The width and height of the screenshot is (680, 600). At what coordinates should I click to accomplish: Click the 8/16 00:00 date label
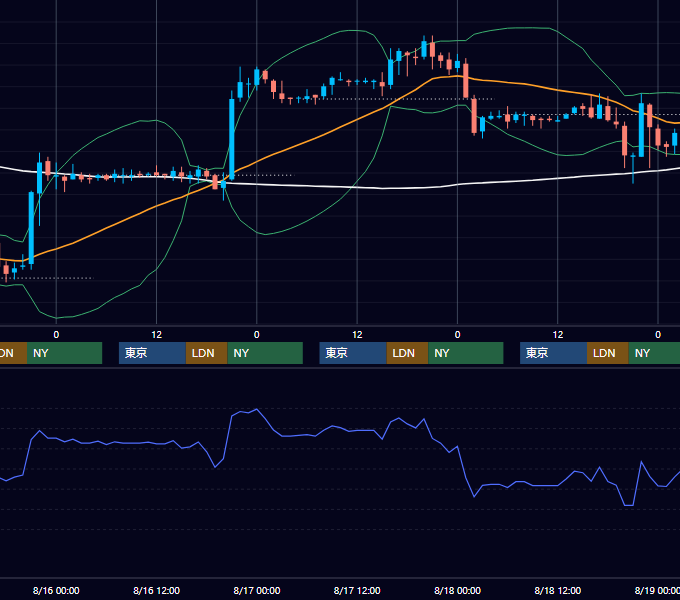pos(56,590)
